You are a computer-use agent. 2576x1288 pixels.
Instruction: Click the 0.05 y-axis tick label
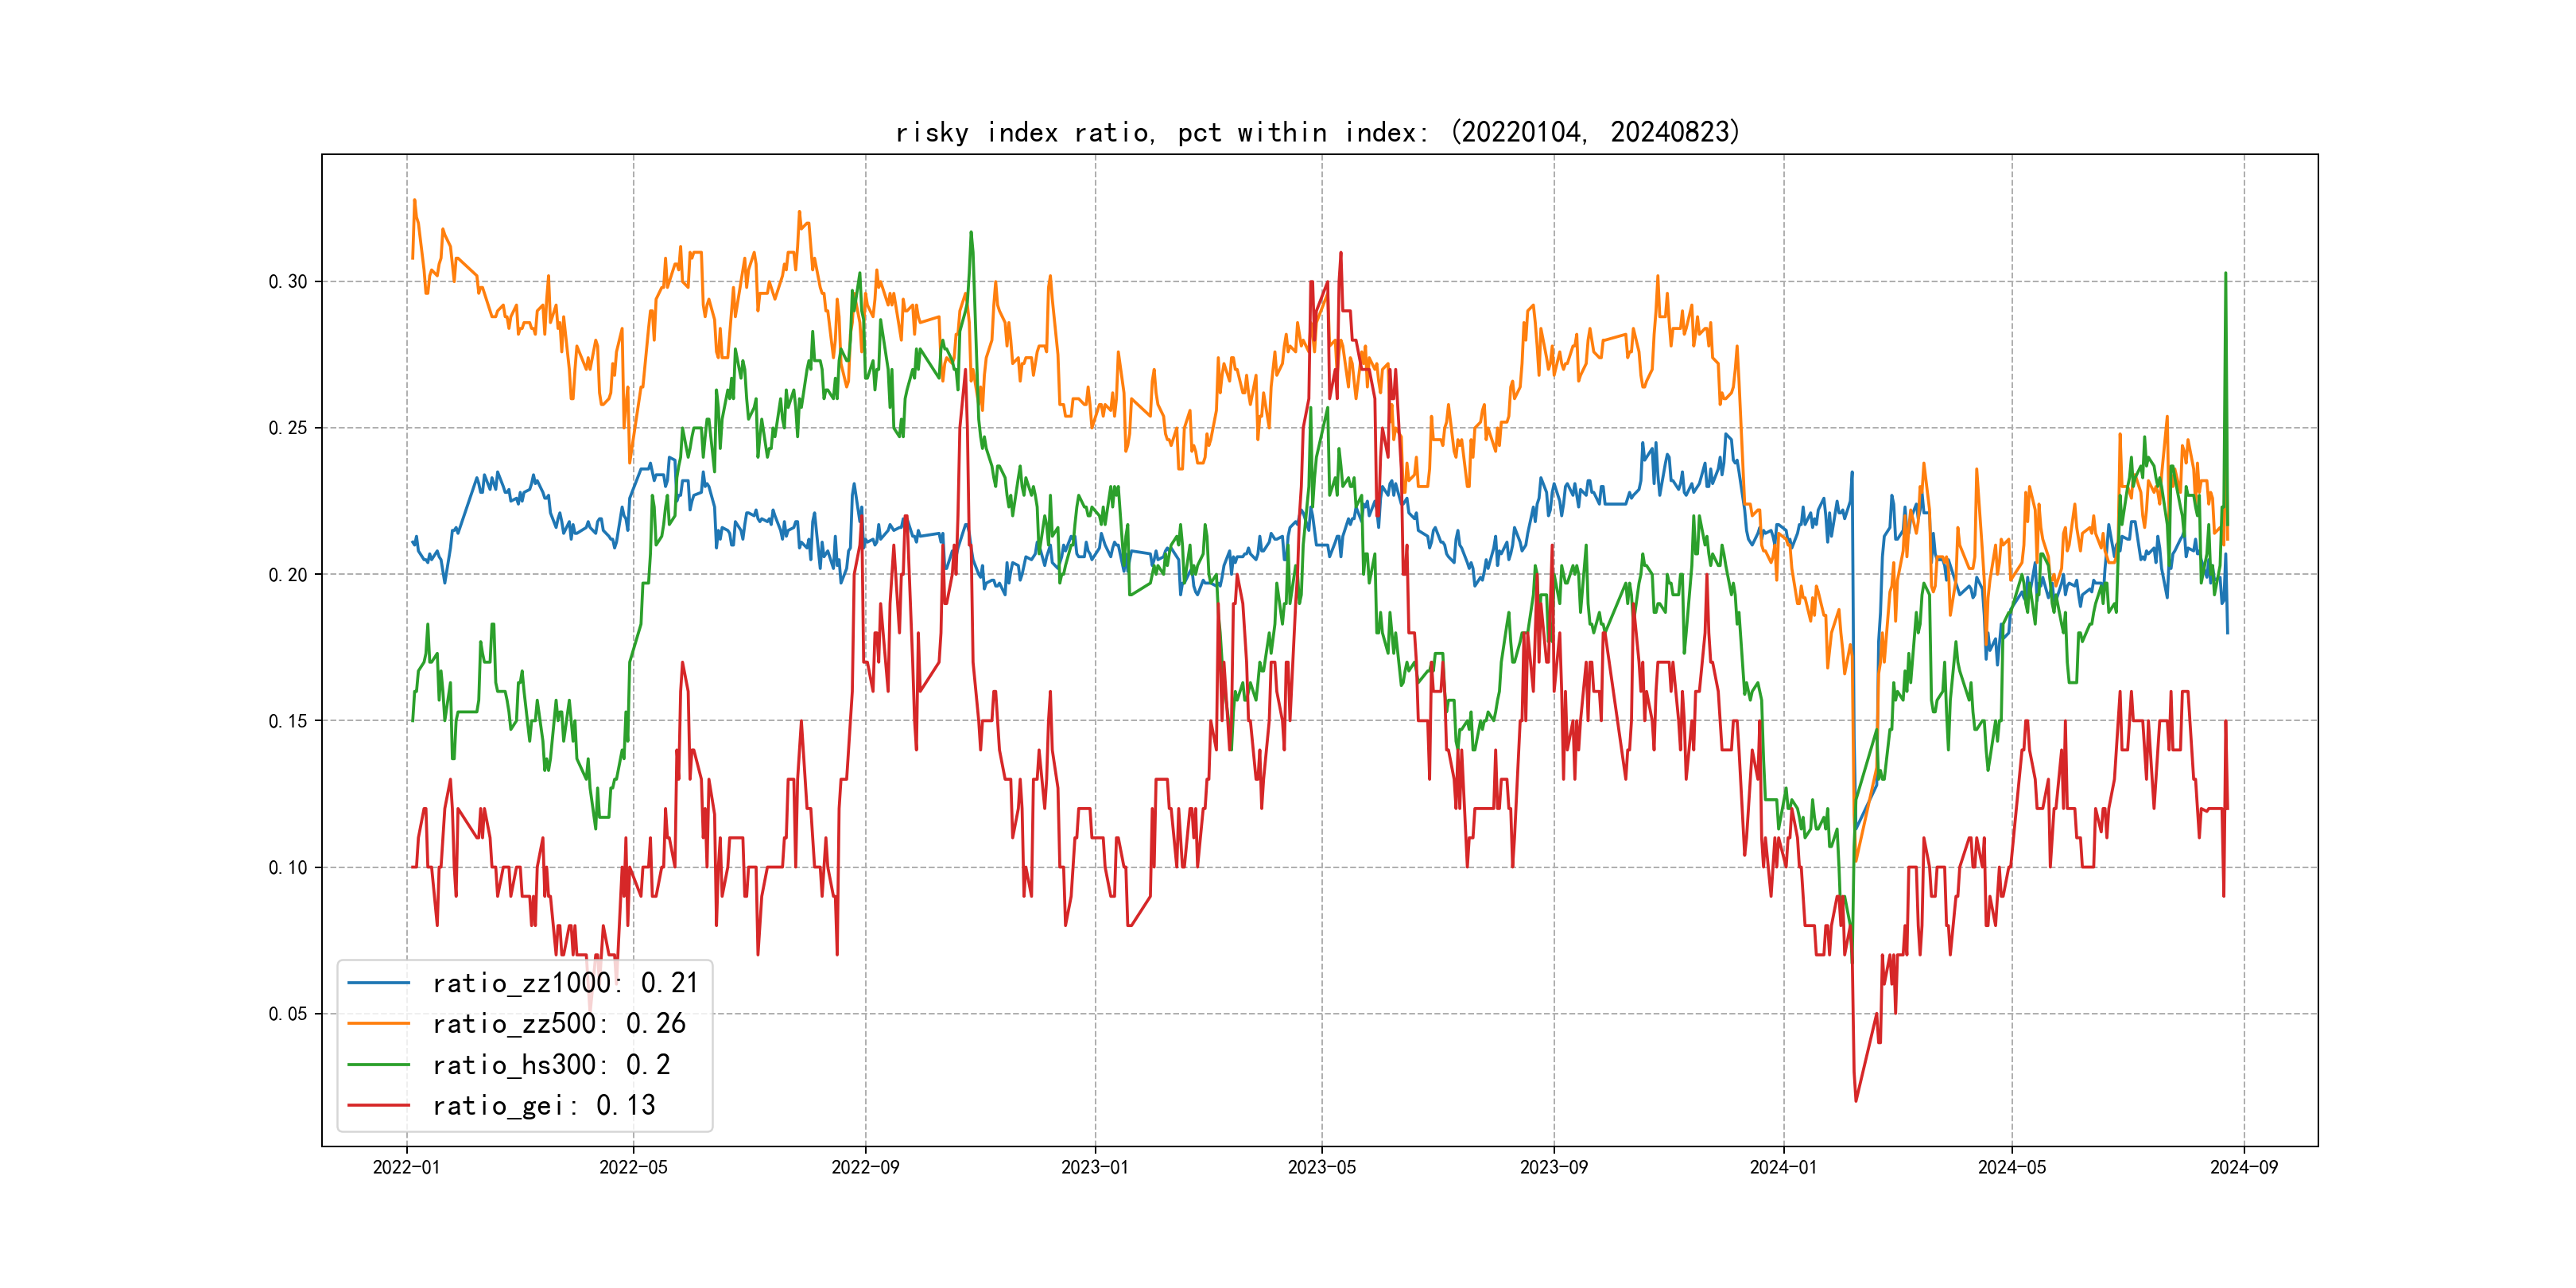click(x=288, y=1014)
